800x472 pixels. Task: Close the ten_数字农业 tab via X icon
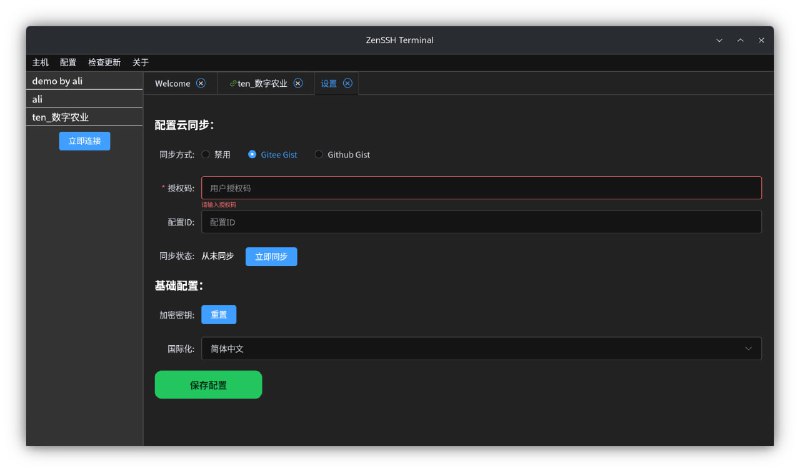point(298,83)
